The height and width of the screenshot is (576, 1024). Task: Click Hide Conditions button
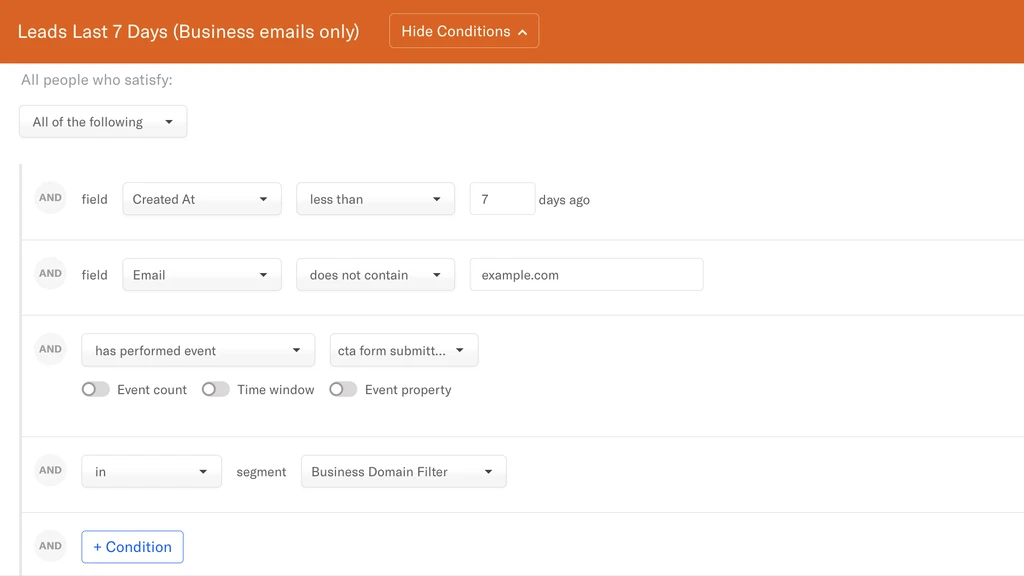tap(464, 31)
